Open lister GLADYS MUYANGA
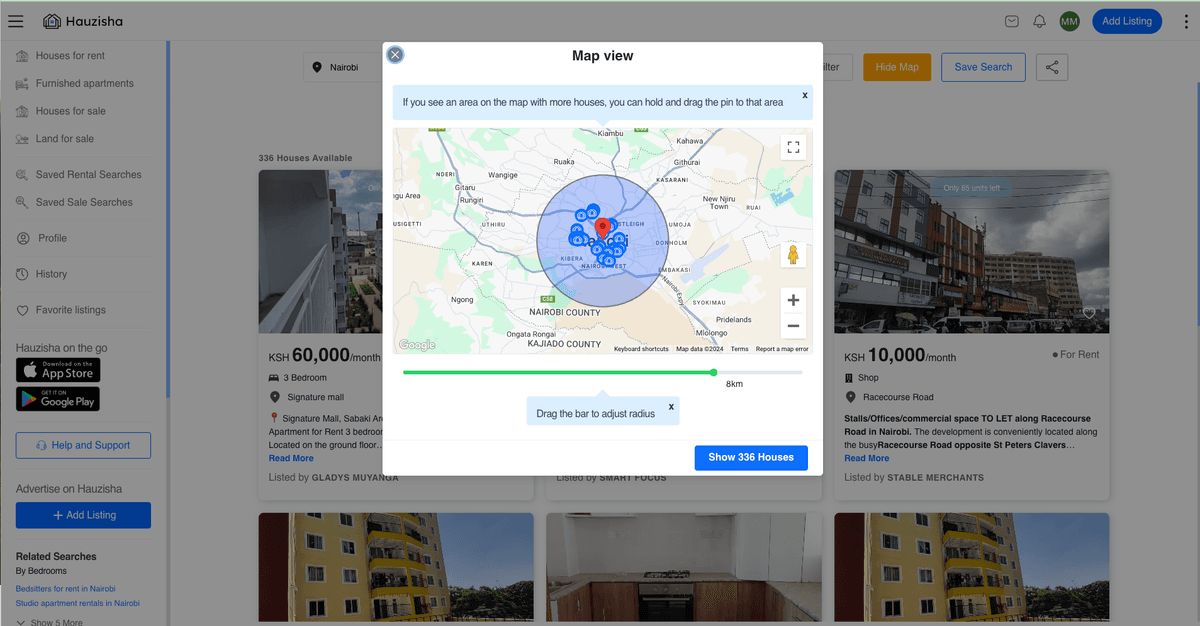This screenshot has height=626, width=1200. tap(355, 478)
